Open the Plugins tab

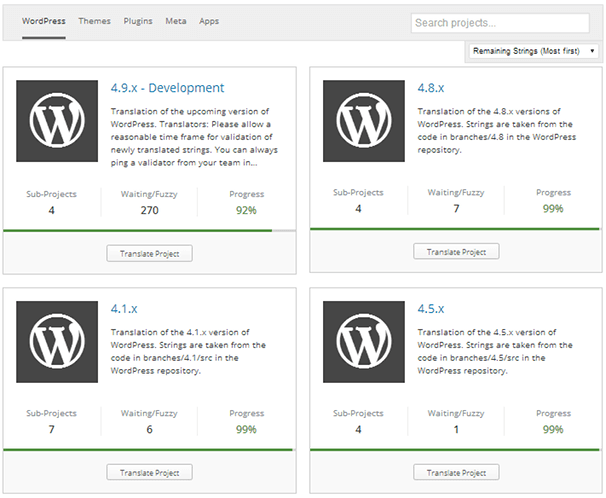pos(138,21)
